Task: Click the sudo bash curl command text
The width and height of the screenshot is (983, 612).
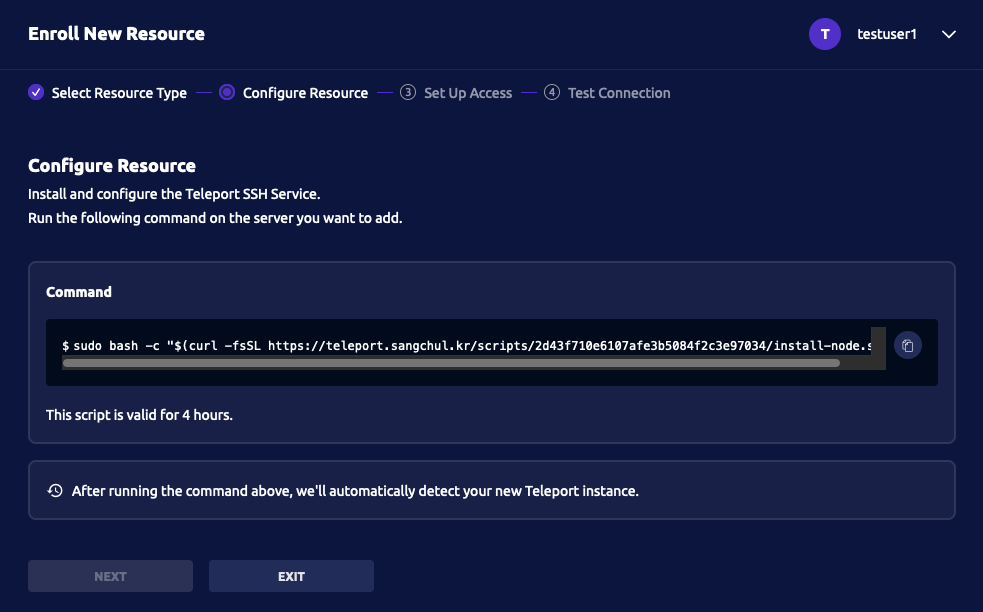Action: pyautogui.click(x=467, y=346)
